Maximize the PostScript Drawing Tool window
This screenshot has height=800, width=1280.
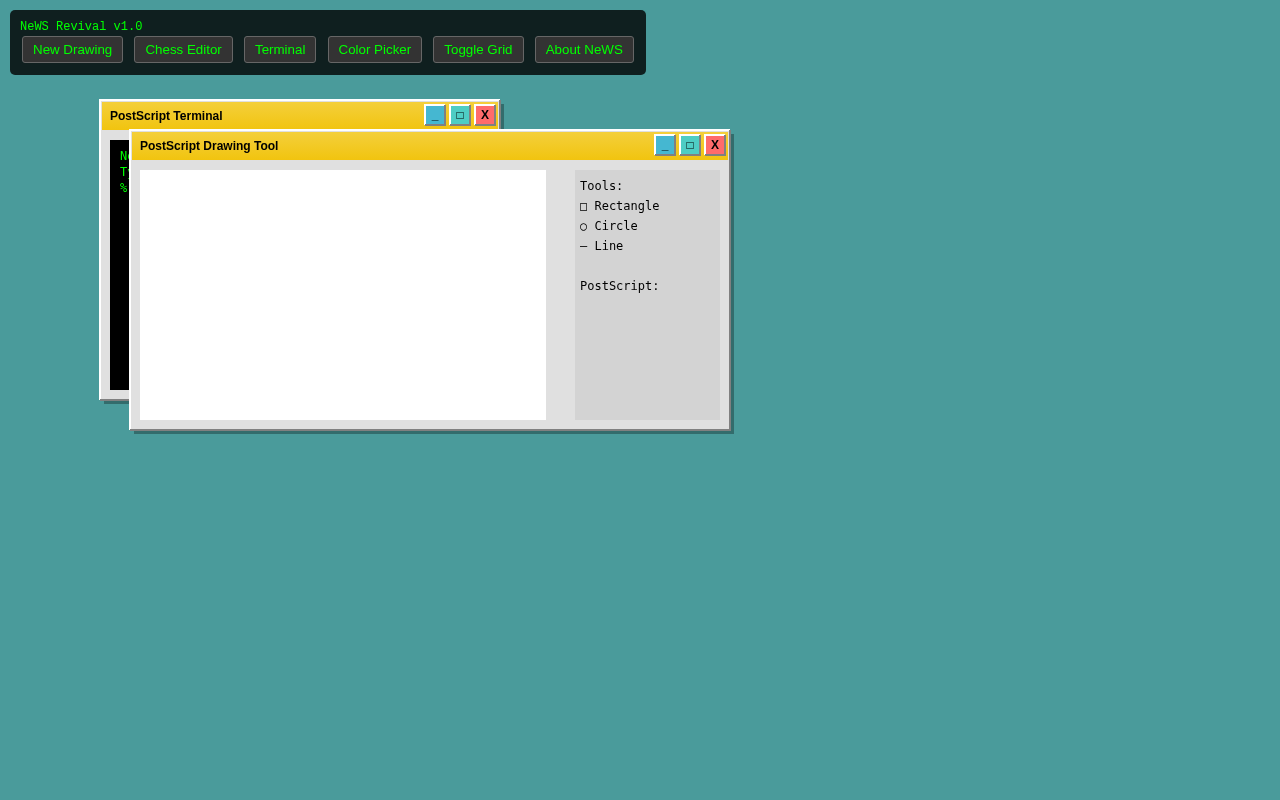[x=690, y=145]
